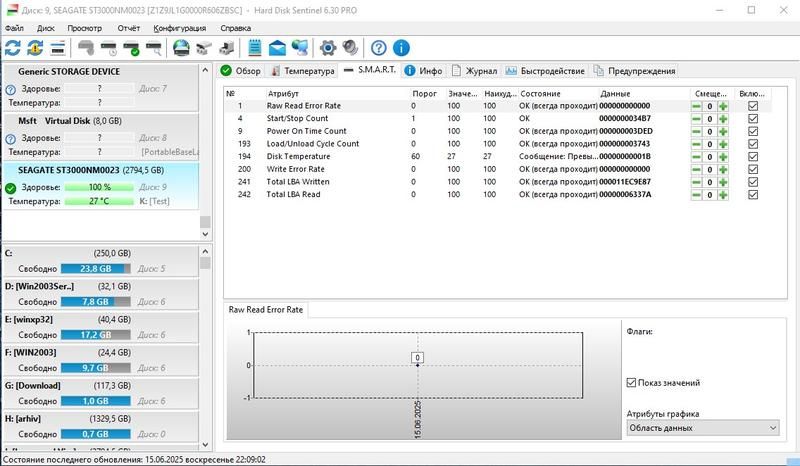Image resolution: width=800 pixels, height=466 pixels.
Task: Switch to the Инфо tab
Action: pos(423,71)
